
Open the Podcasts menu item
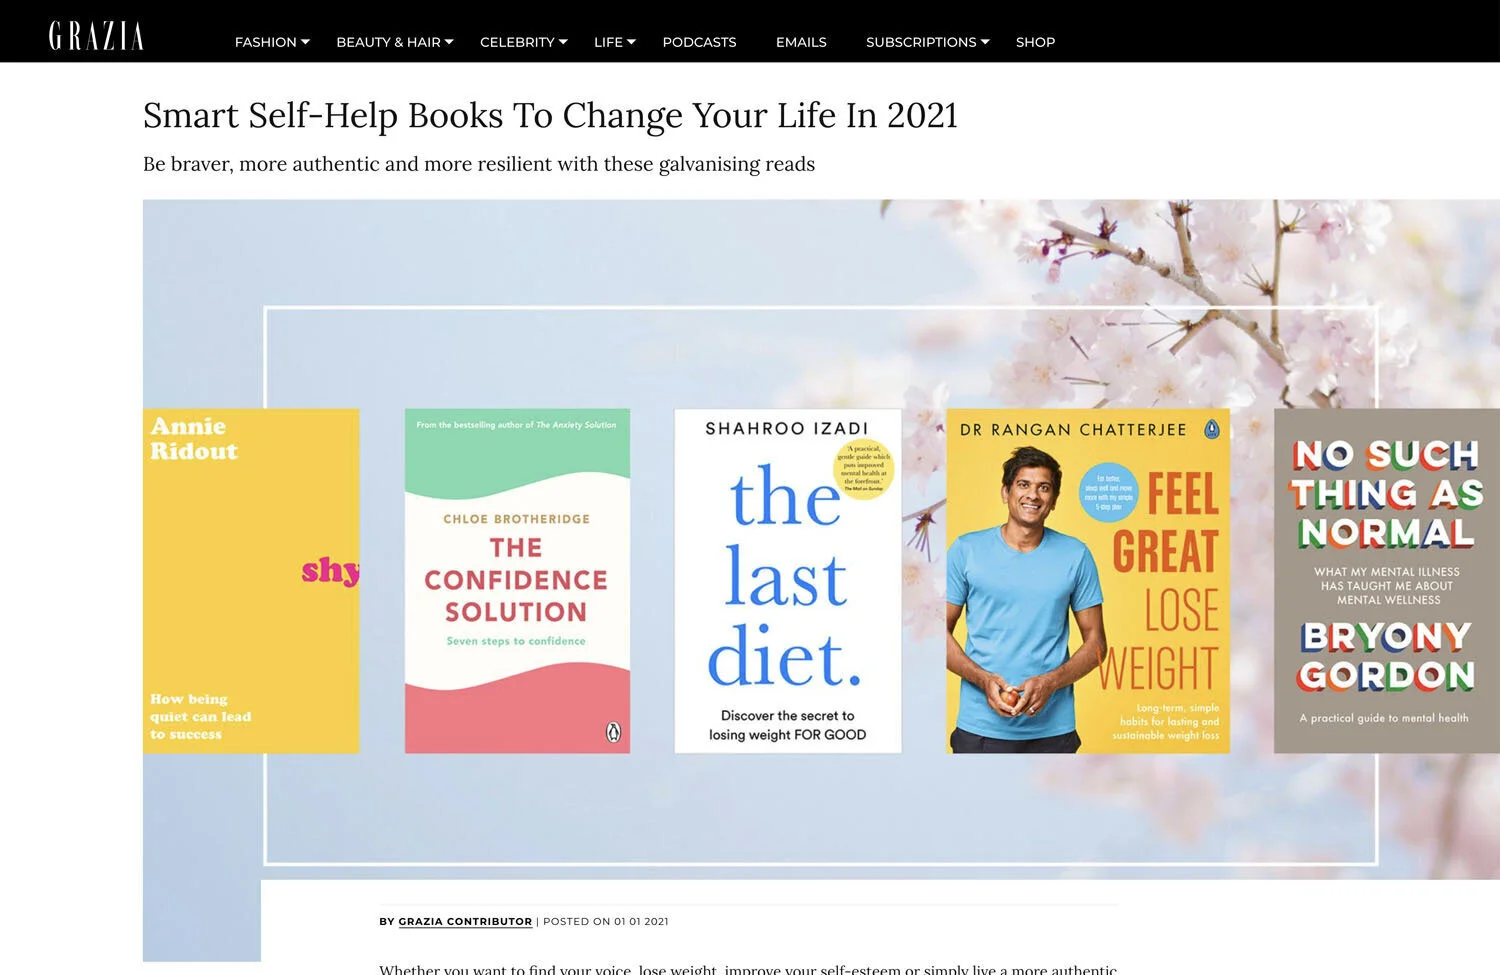click(699, 42)
